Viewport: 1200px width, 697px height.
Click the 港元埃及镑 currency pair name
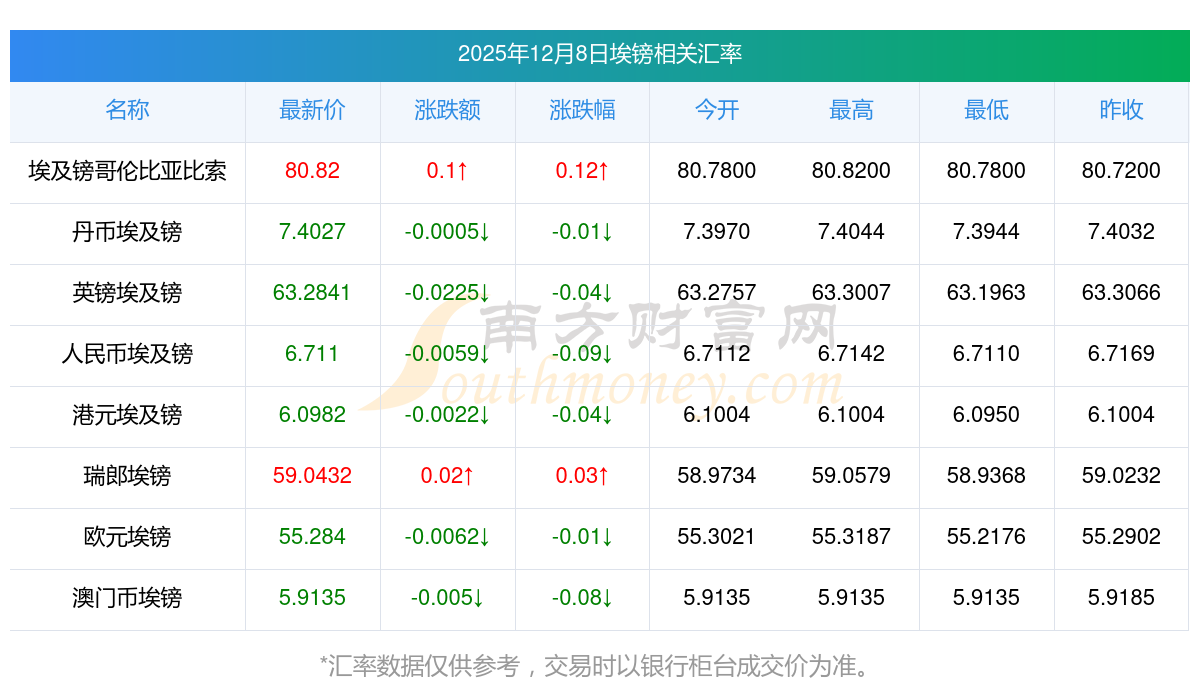click(x=127, y=415)
